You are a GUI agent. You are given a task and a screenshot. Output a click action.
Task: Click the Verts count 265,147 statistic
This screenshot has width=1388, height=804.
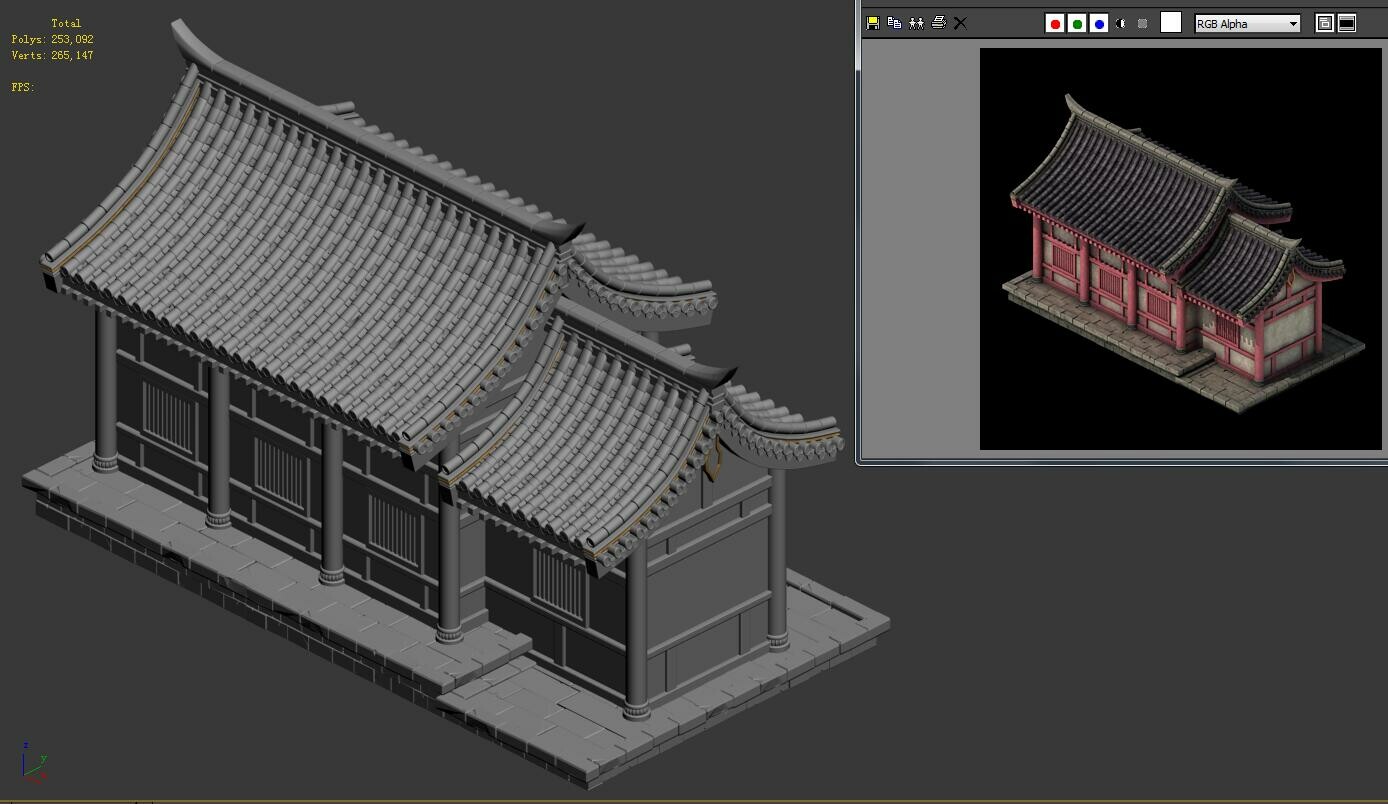click(x=52, y=55)
